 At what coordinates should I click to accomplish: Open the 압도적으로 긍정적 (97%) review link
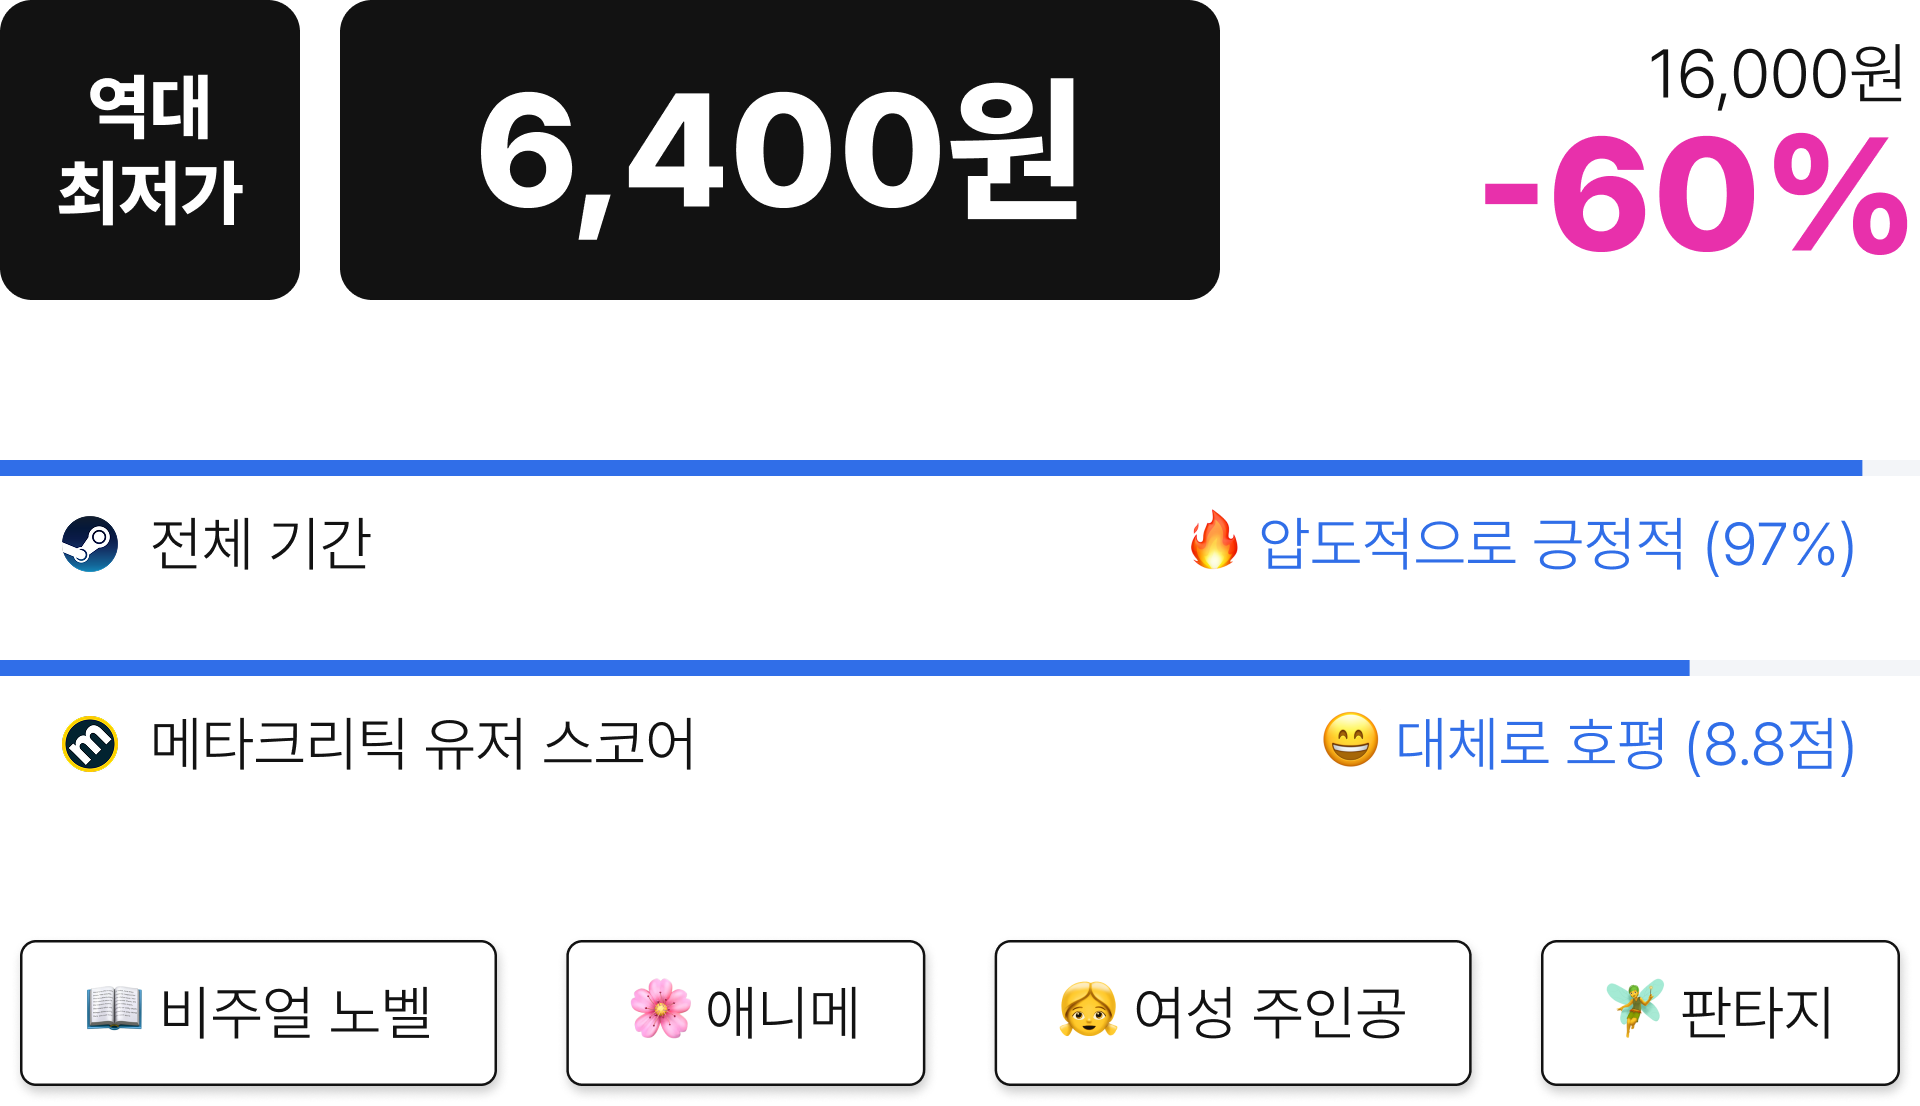[x=1556, y=544]
